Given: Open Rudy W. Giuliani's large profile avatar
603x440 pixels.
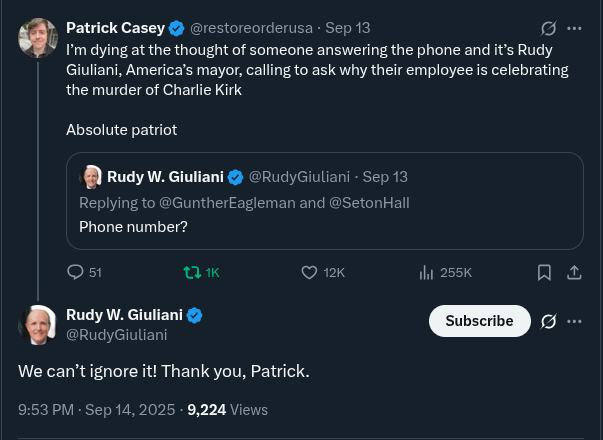Looking at the screenshot, I should coord(38,325).
